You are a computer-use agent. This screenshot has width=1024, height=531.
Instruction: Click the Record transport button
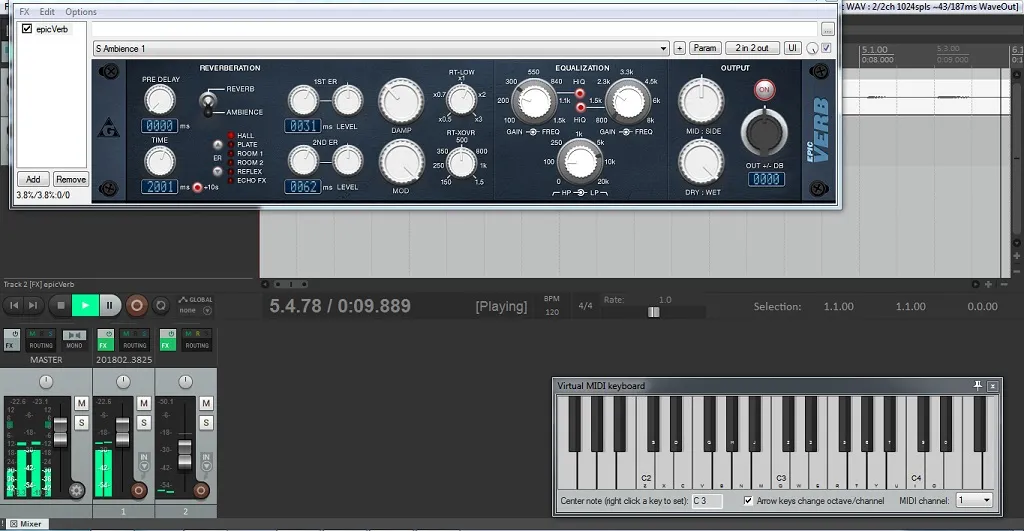point(136,305)
